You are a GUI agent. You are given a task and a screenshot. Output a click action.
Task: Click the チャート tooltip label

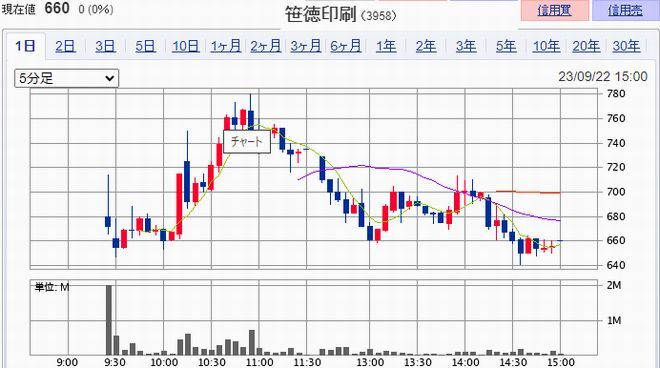(247, 141)
